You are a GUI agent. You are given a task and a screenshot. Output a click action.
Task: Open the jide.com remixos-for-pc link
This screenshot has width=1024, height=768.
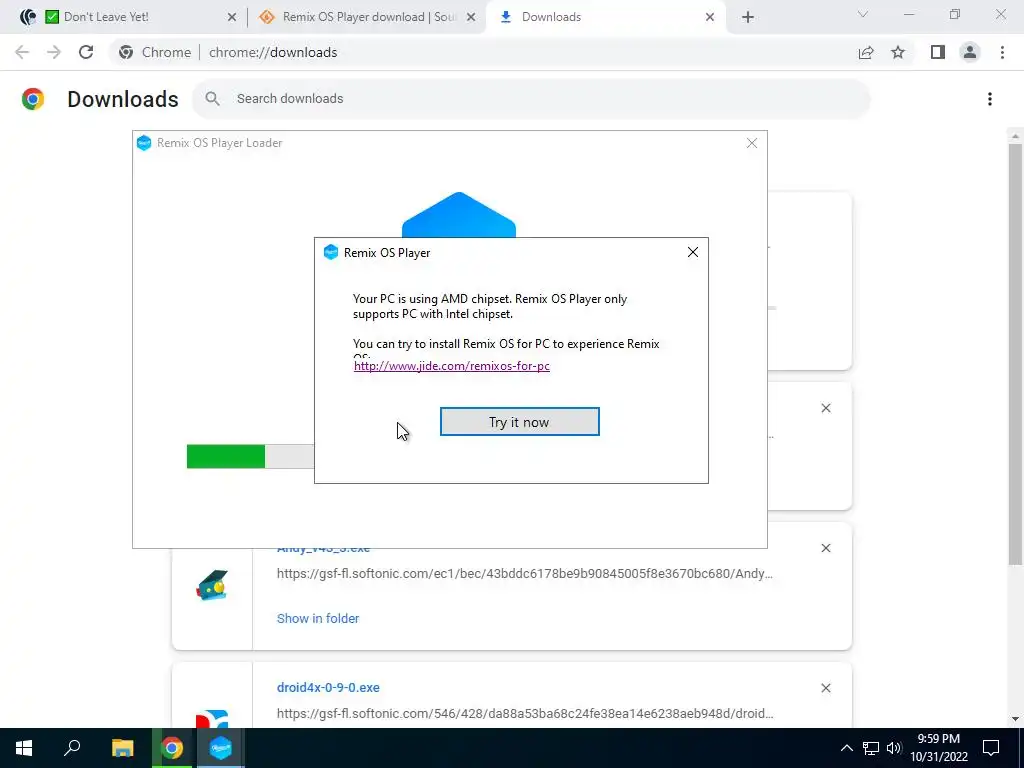point(451,366)
